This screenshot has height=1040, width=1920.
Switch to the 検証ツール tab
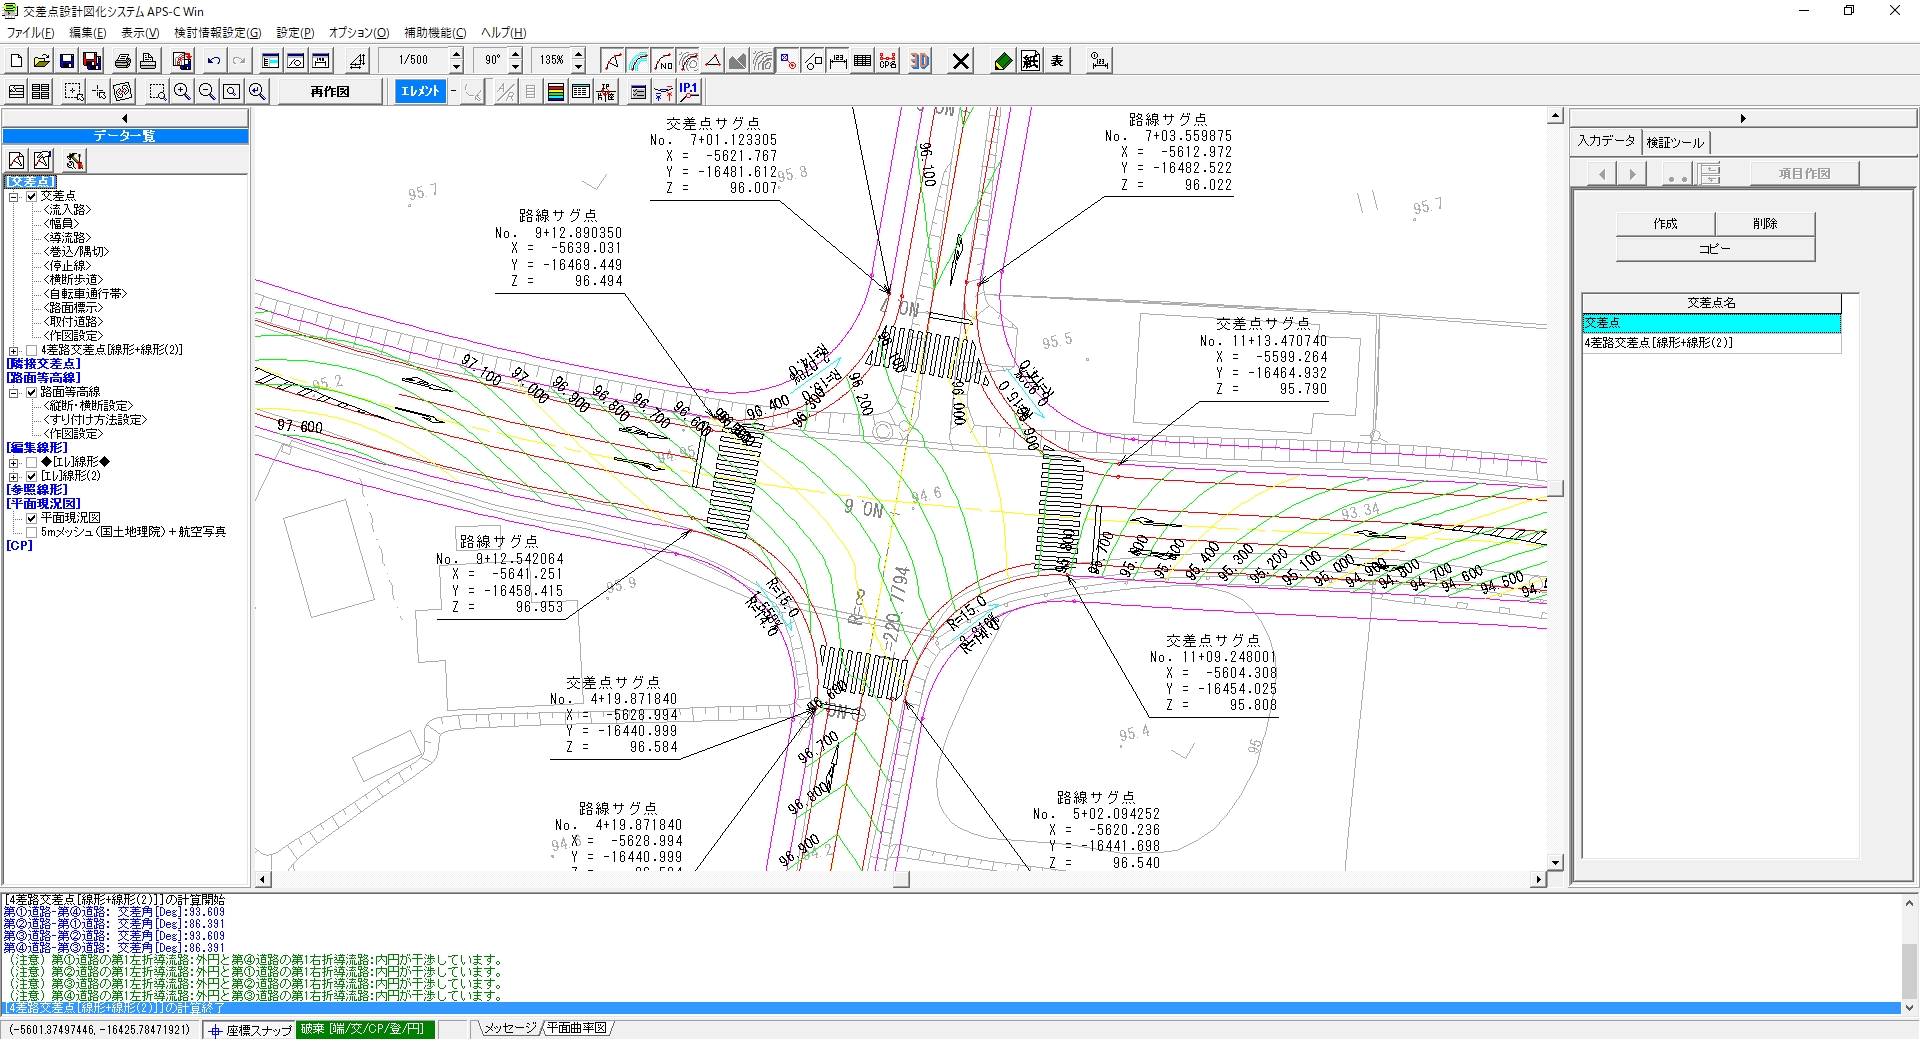pos(1675,142)
